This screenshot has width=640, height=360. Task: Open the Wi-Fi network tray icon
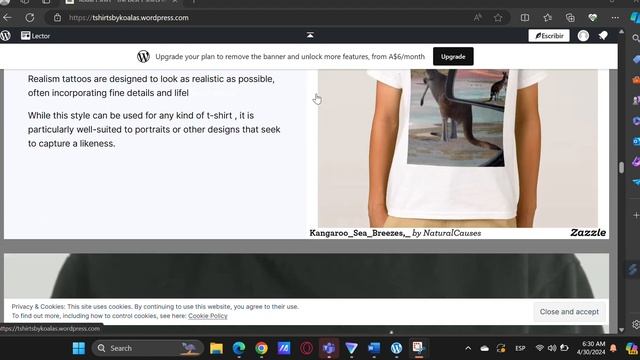click(540, 348)
